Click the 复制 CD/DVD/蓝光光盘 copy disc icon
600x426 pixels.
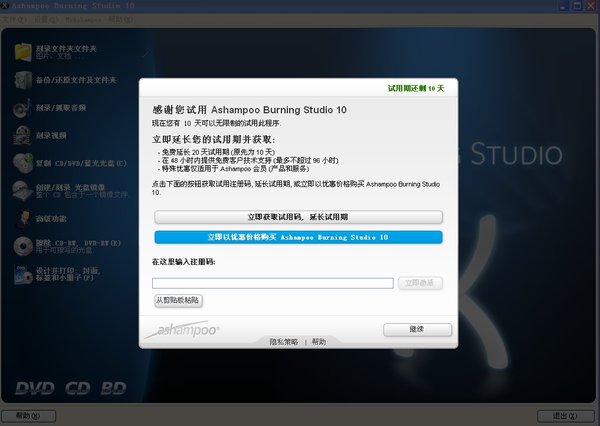pos(23,163)
